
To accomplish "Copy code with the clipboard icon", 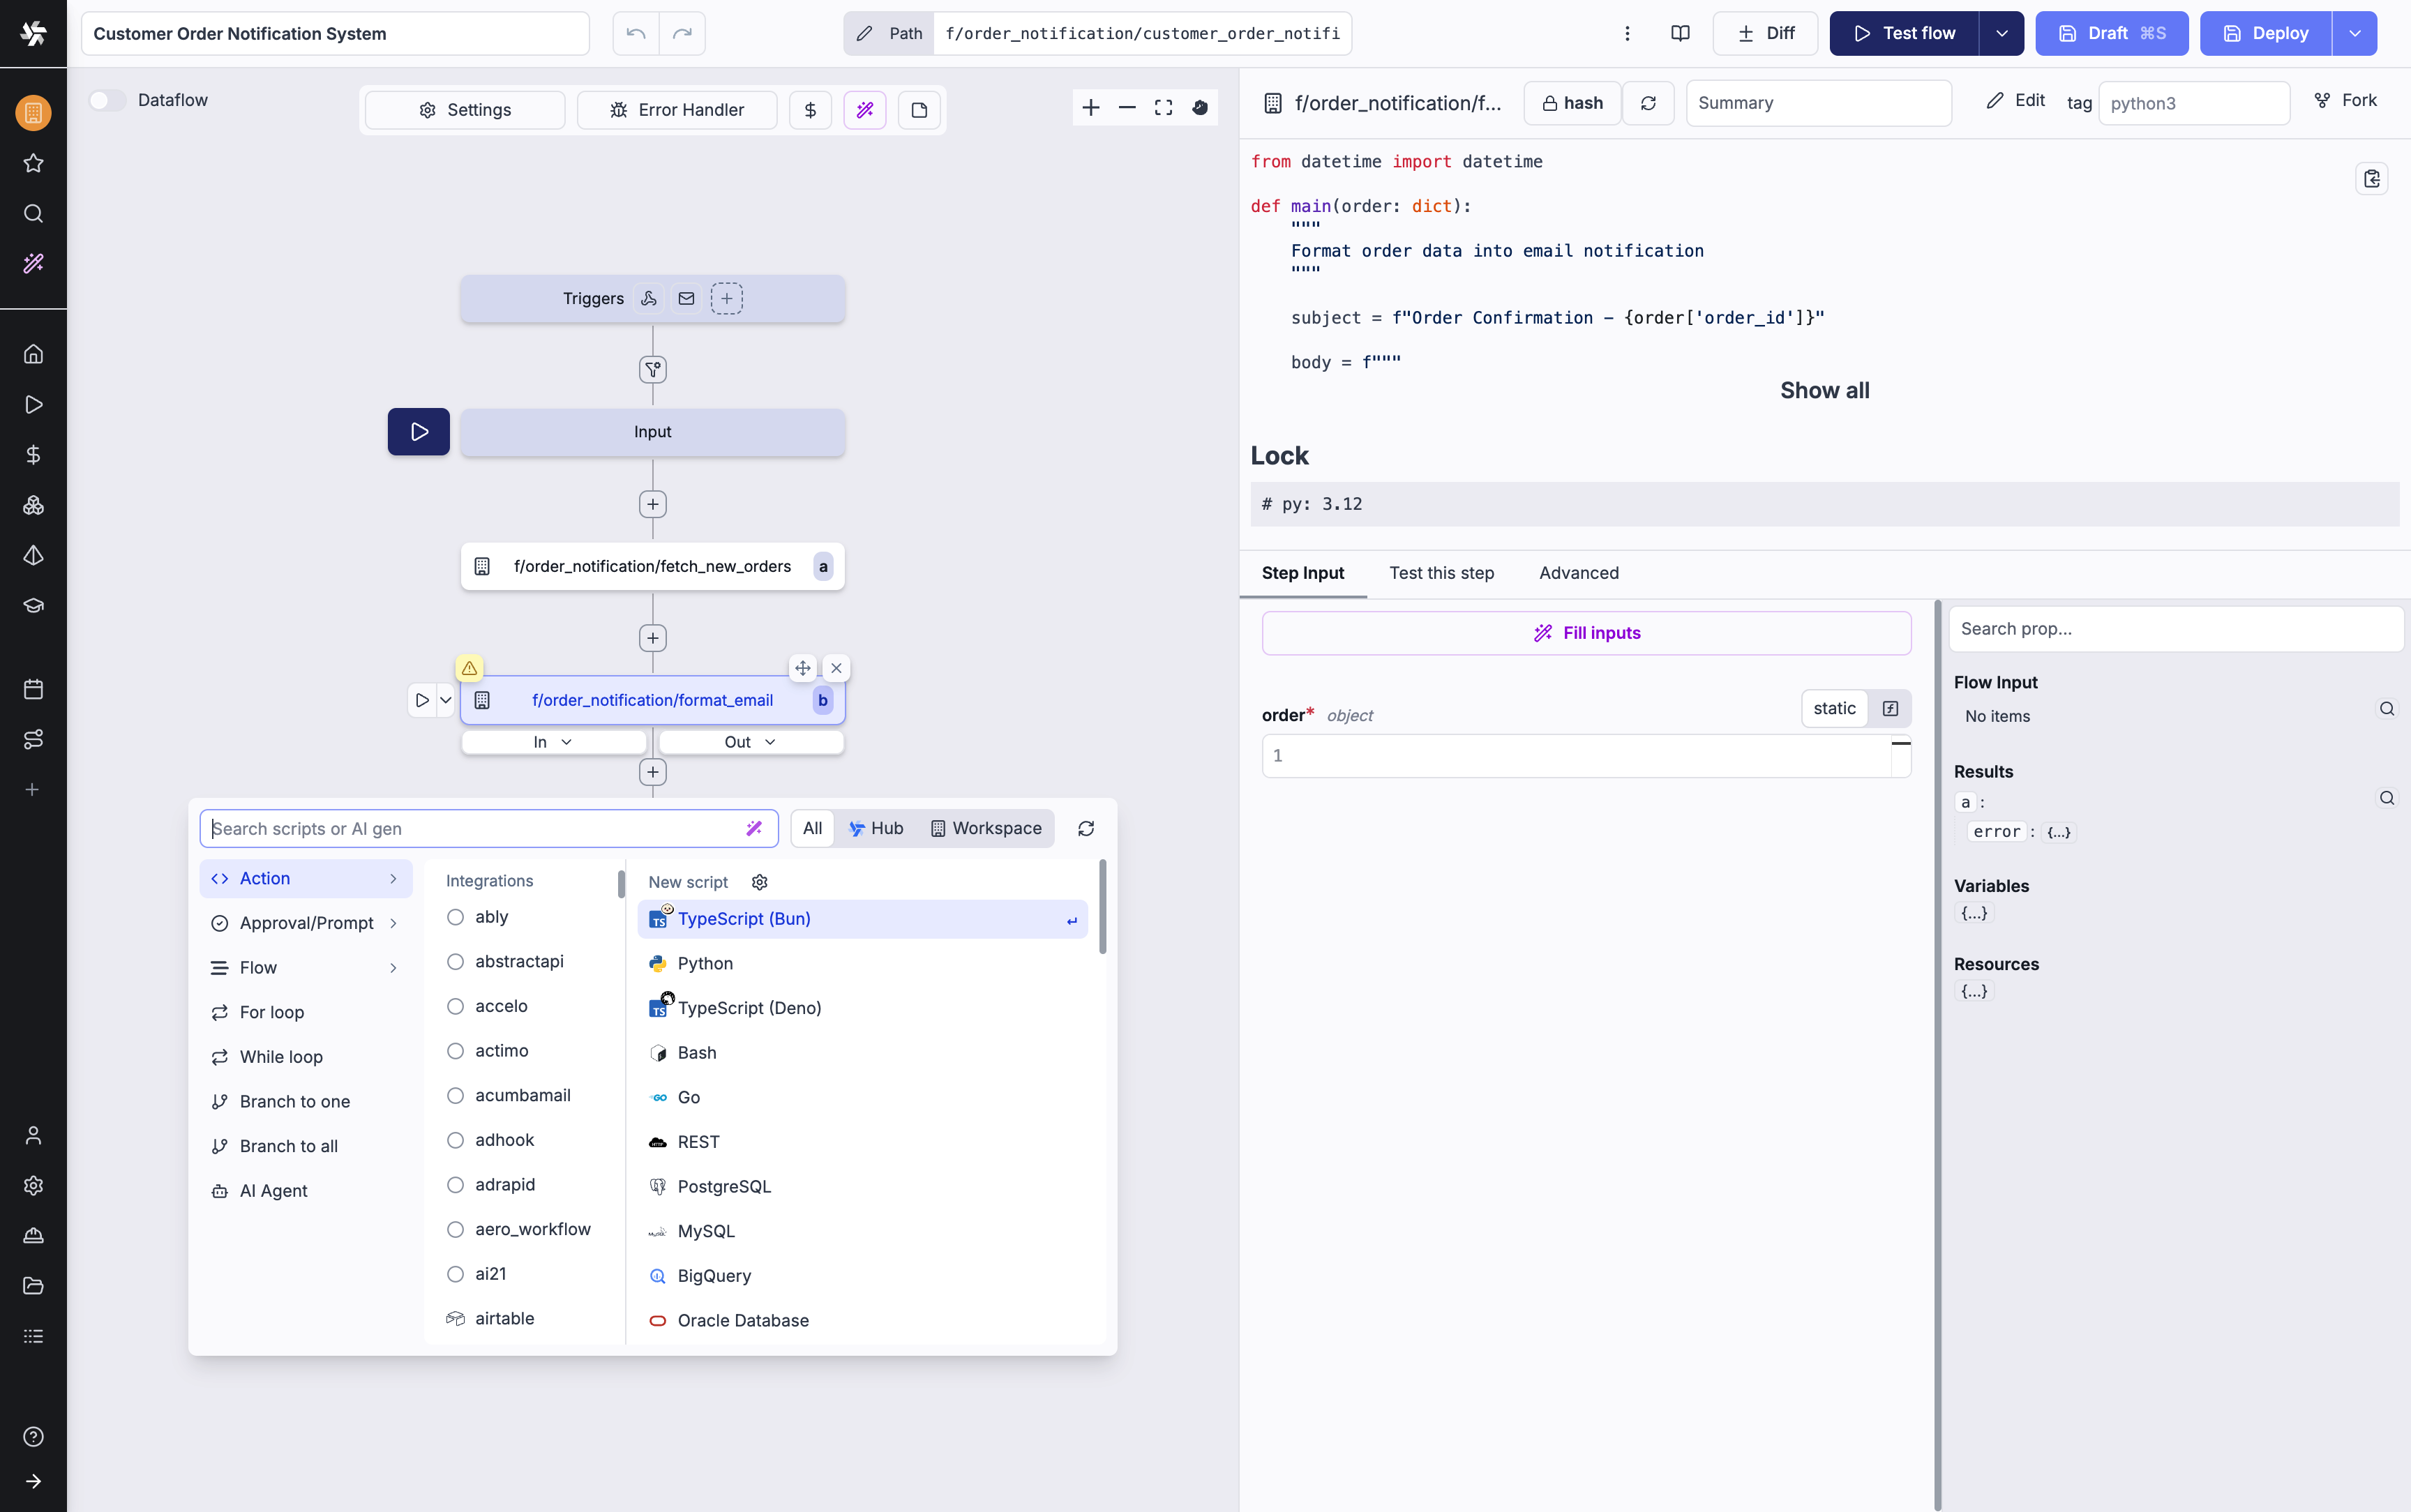I will (x=2371, y=179).
